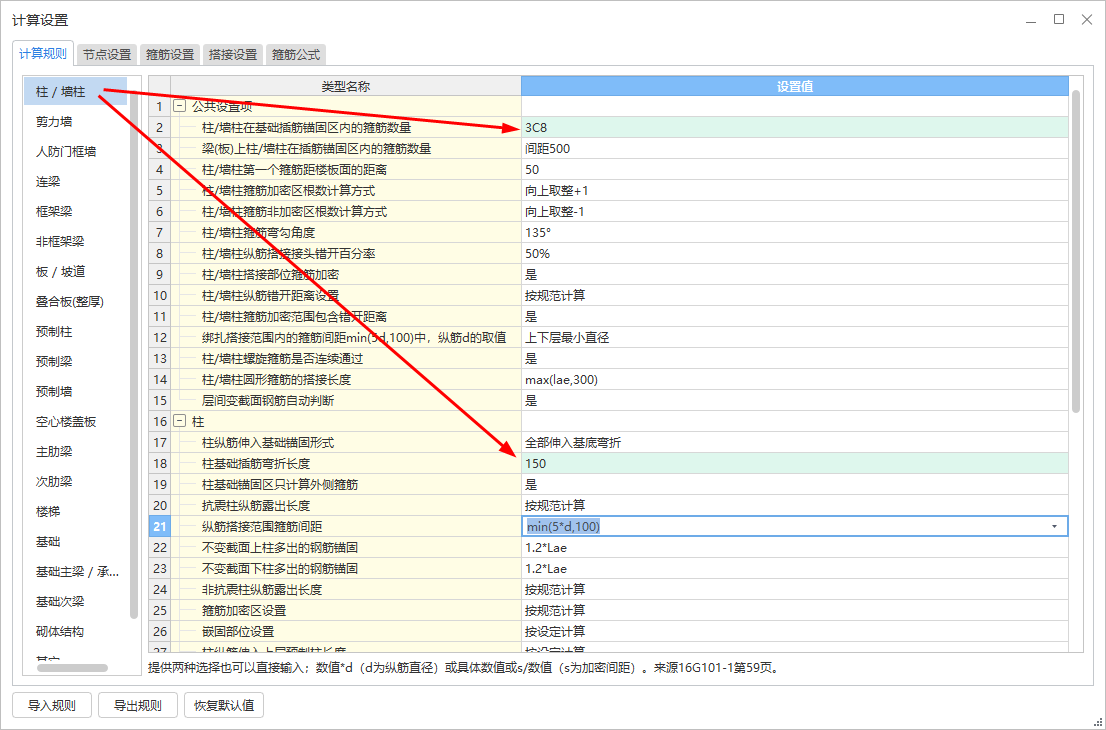This screenshot has width=1106, height=730.
Task: Select the 计算规则 tab
Action: click(x=43, y=54)
